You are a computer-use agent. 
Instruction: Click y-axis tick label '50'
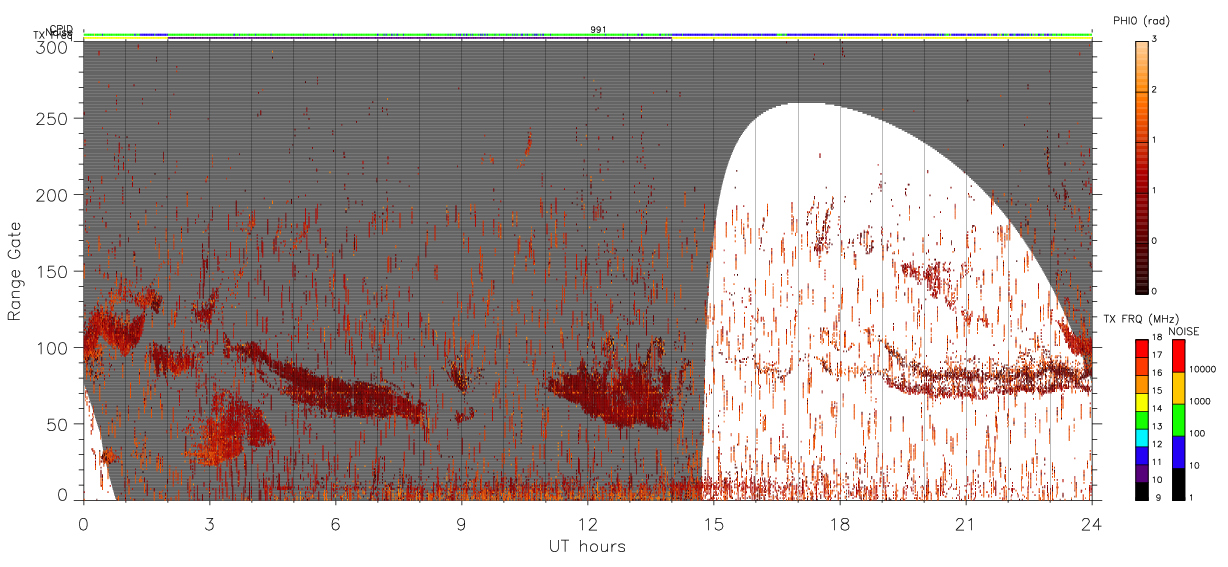click(x=56, y=424)
